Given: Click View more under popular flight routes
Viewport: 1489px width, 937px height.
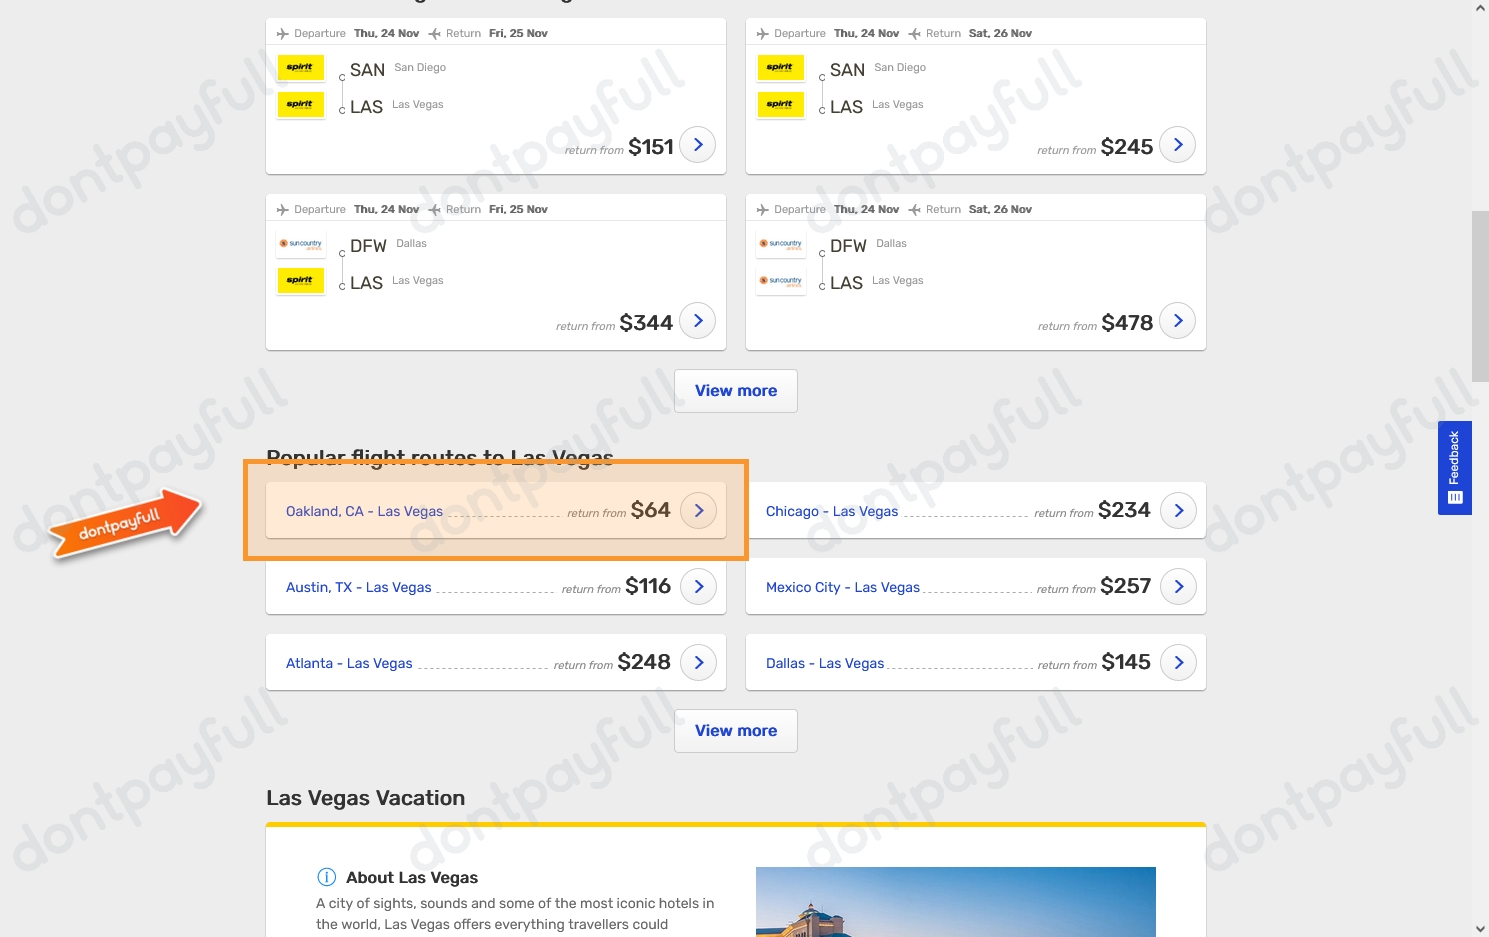Looking at the screenshot, I should tap(735, 730).
